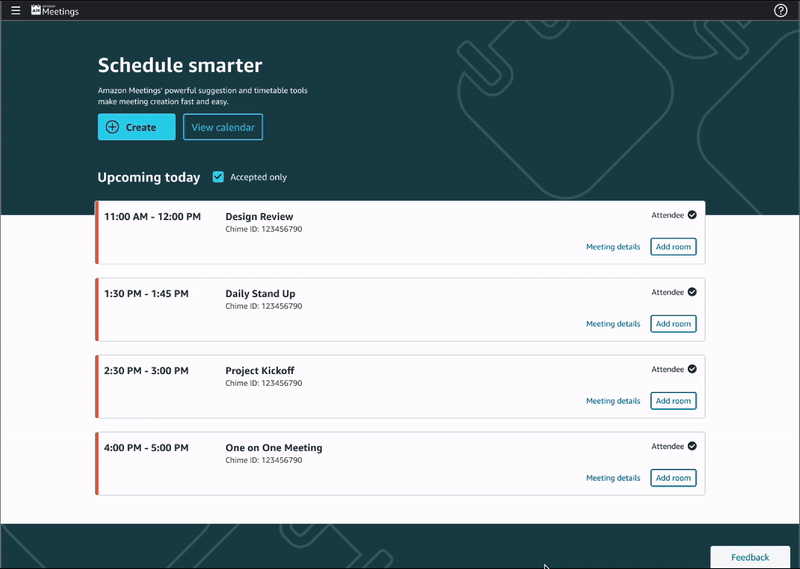The image size is (800, 569).
Task: Open the hamburger navigation menu
Action: tap(16, 10)
